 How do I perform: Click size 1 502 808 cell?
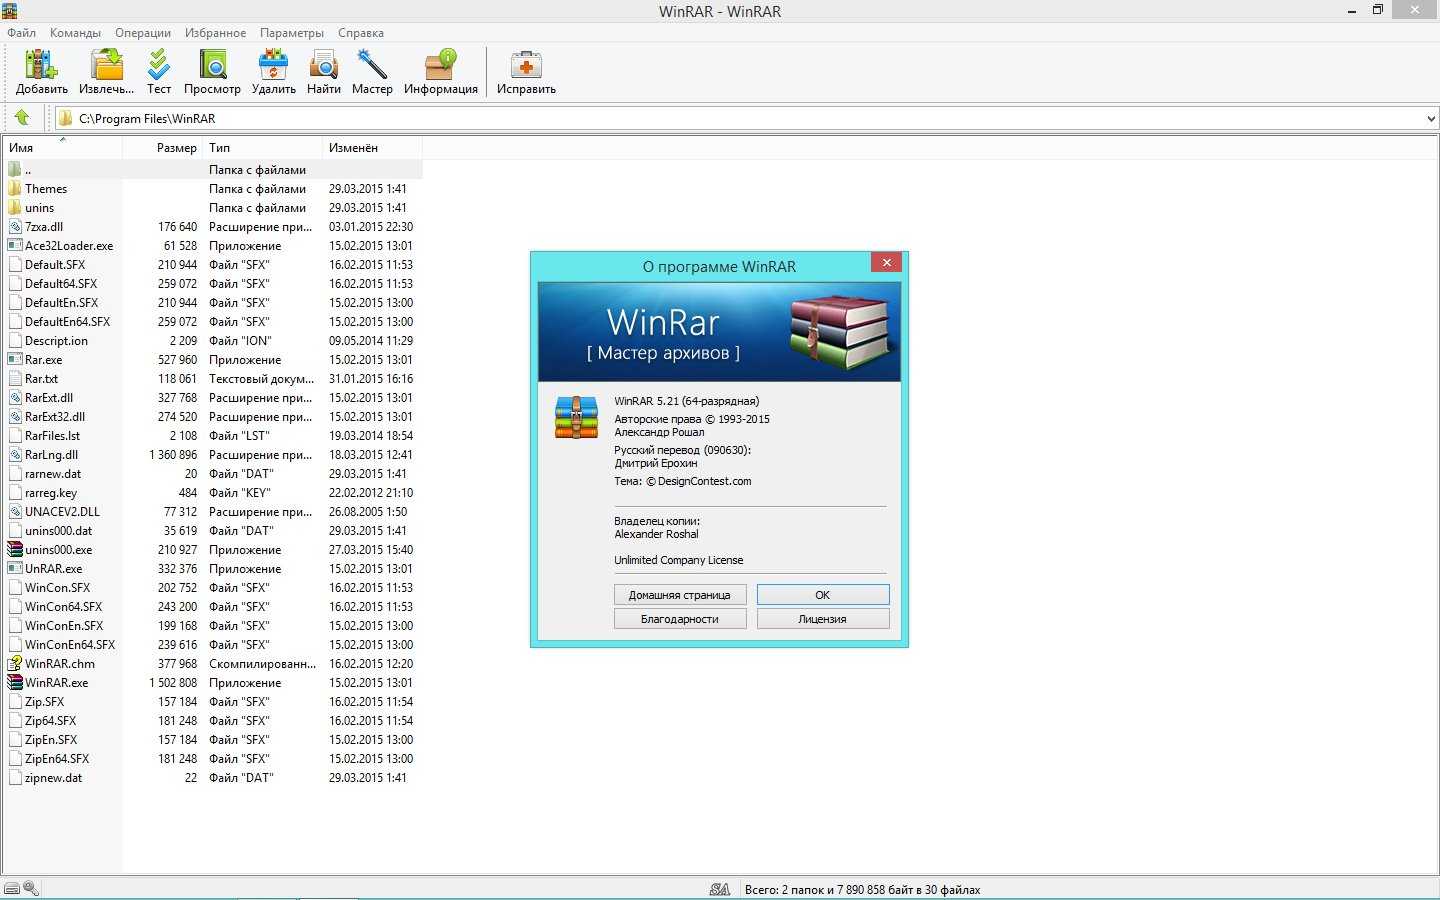click(173, 682)
